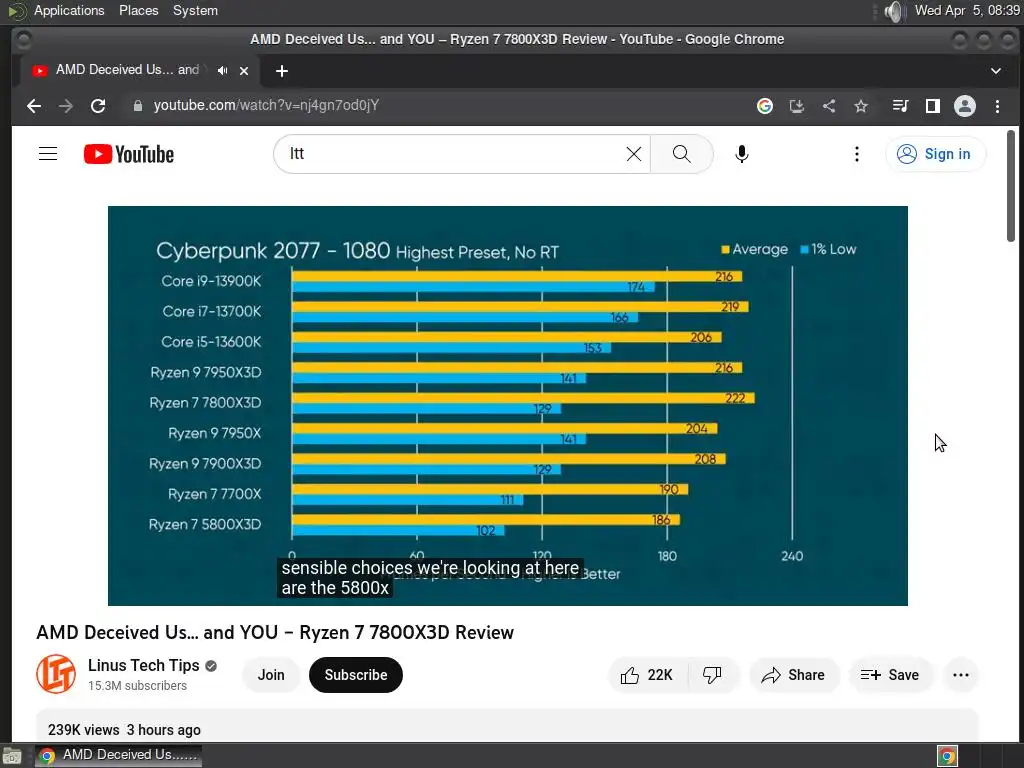Open the Applications menu

click(69, 10)
